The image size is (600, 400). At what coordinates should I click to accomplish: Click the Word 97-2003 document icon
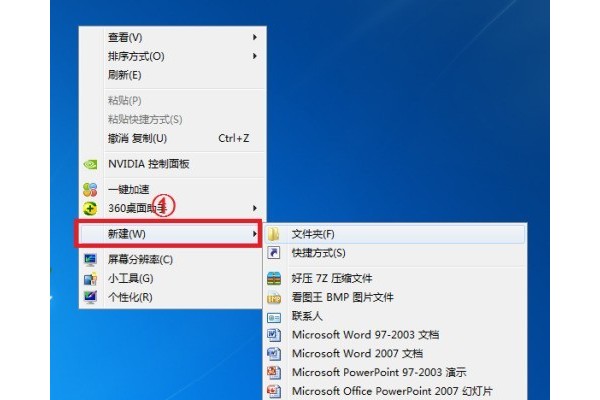pyautogui.click(x=274, y=335)
